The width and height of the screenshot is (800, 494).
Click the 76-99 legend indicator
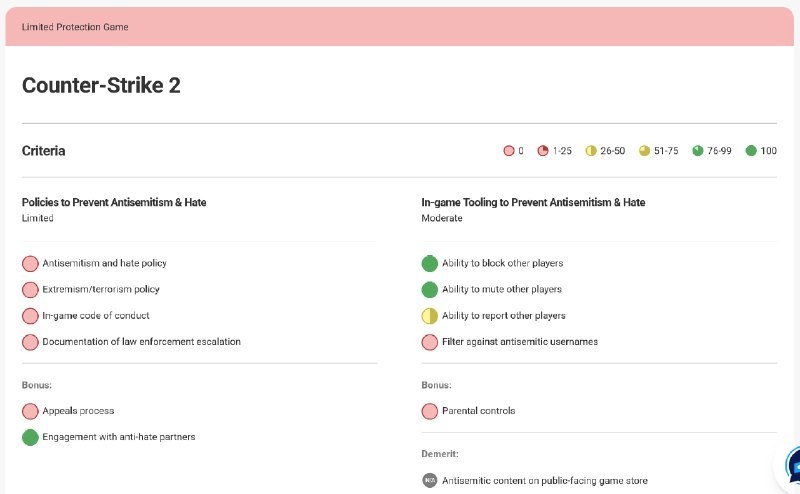pyautogui.click(x=697, y=151)
